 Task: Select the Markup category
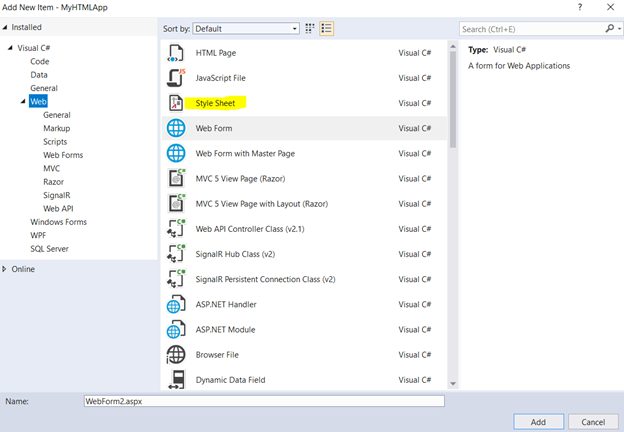coord(57,128)
